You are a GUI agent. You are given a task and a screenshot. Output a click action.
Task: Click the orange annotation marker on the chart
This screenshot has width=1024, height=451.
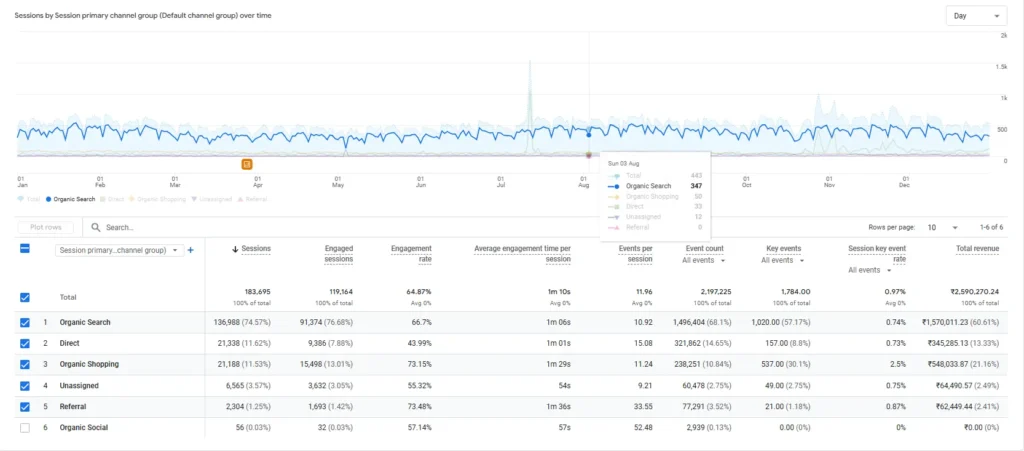click(x=247, y=164)
